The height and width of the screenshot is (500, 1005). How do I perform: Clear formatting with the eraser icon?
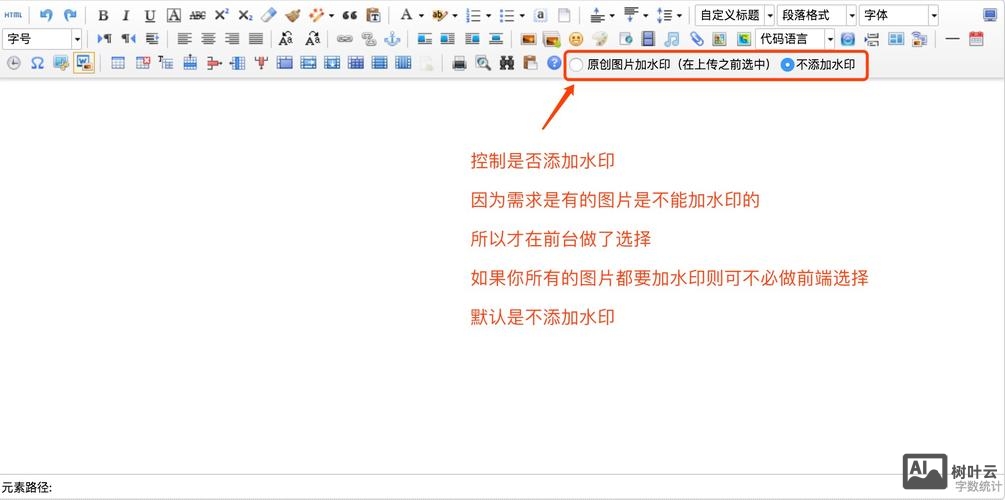click(269, 15)
